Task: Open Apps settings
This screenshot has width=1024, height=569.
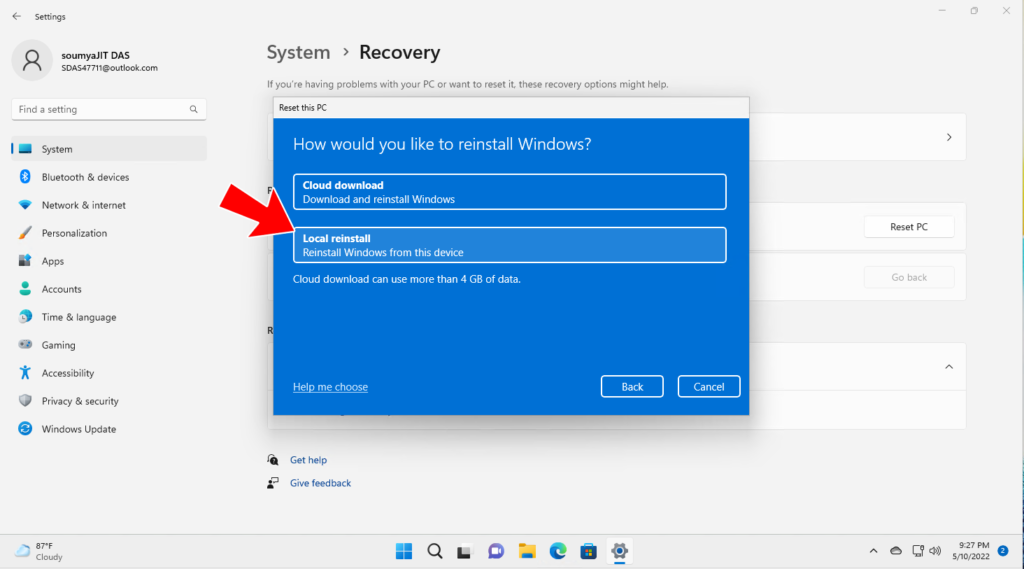Action: (x=109, y=261)
